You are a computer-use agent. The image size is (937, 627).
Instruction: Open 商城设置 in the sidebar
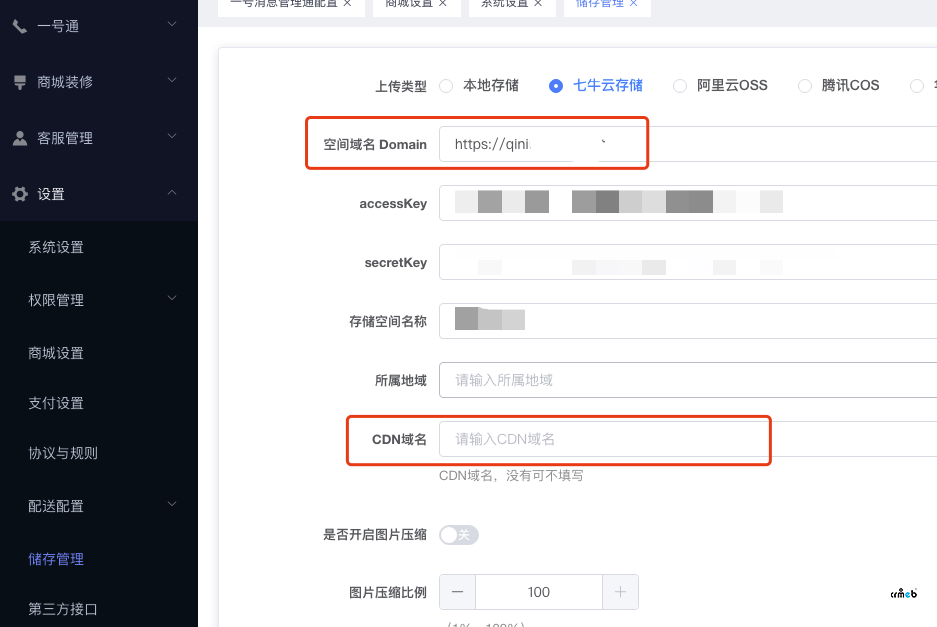click(x=56, y=353)
